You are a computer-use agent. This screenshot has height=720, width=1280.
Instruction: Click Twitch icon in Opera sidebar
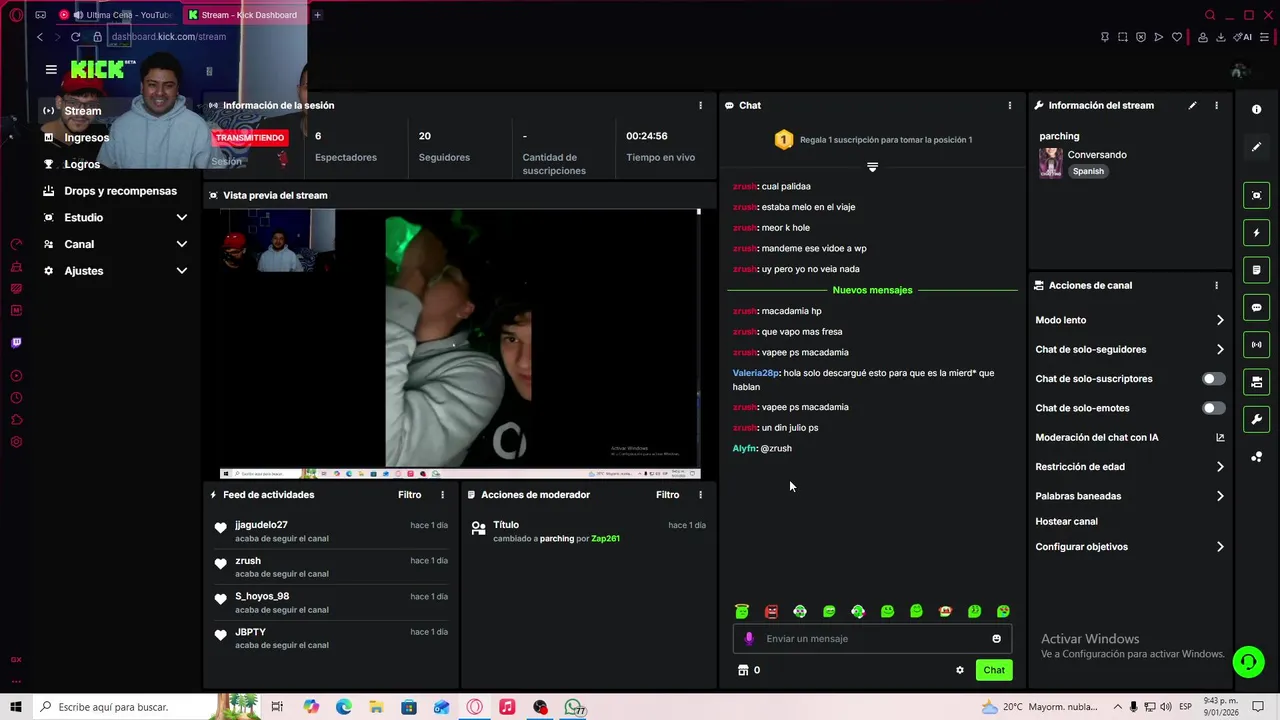tap(16, 343)
